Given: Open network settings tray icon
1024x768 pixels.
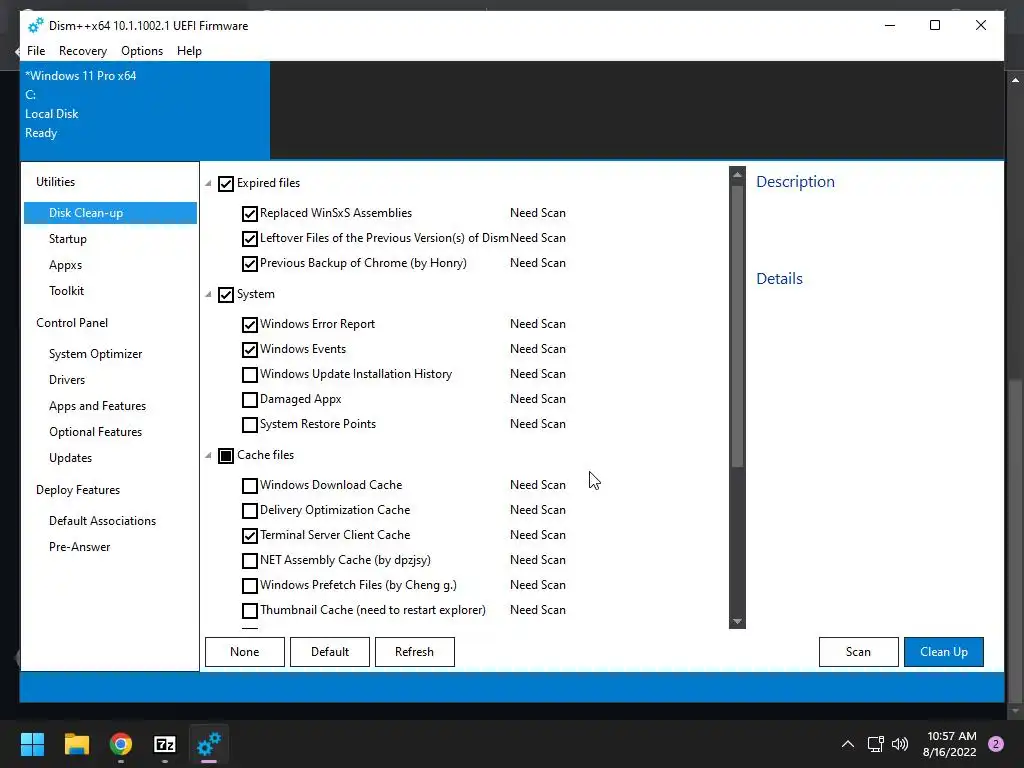Looking at the screenshot, I should click(875, 744).
